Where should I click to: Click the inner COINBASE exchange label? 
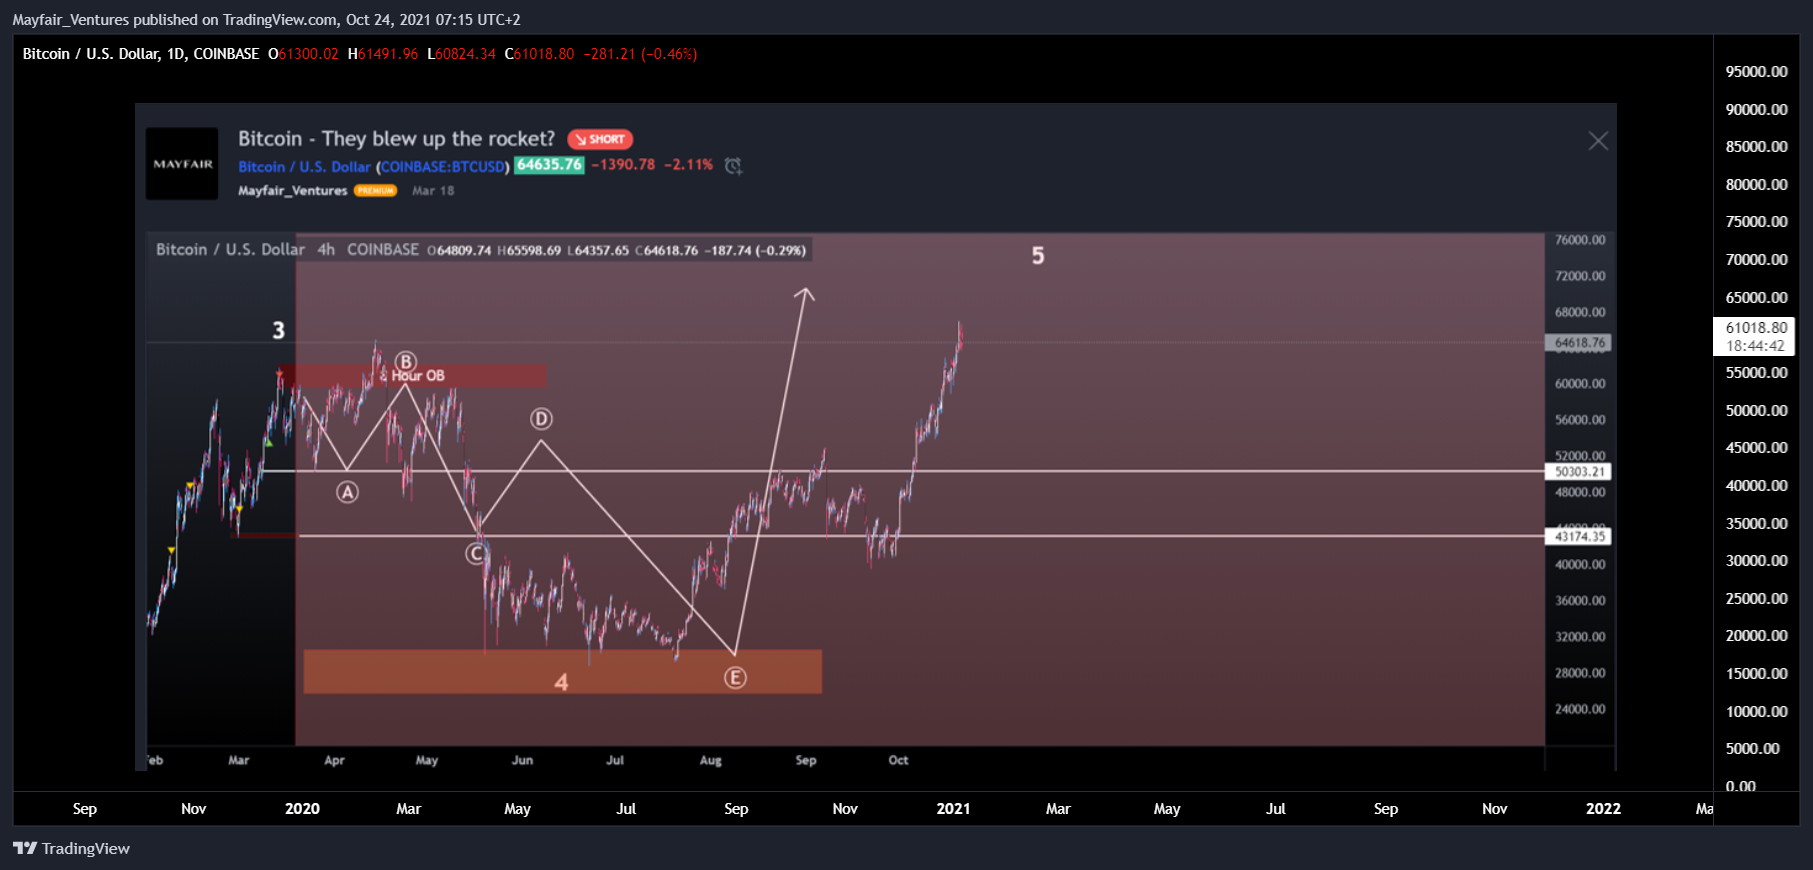coord(383,250)
